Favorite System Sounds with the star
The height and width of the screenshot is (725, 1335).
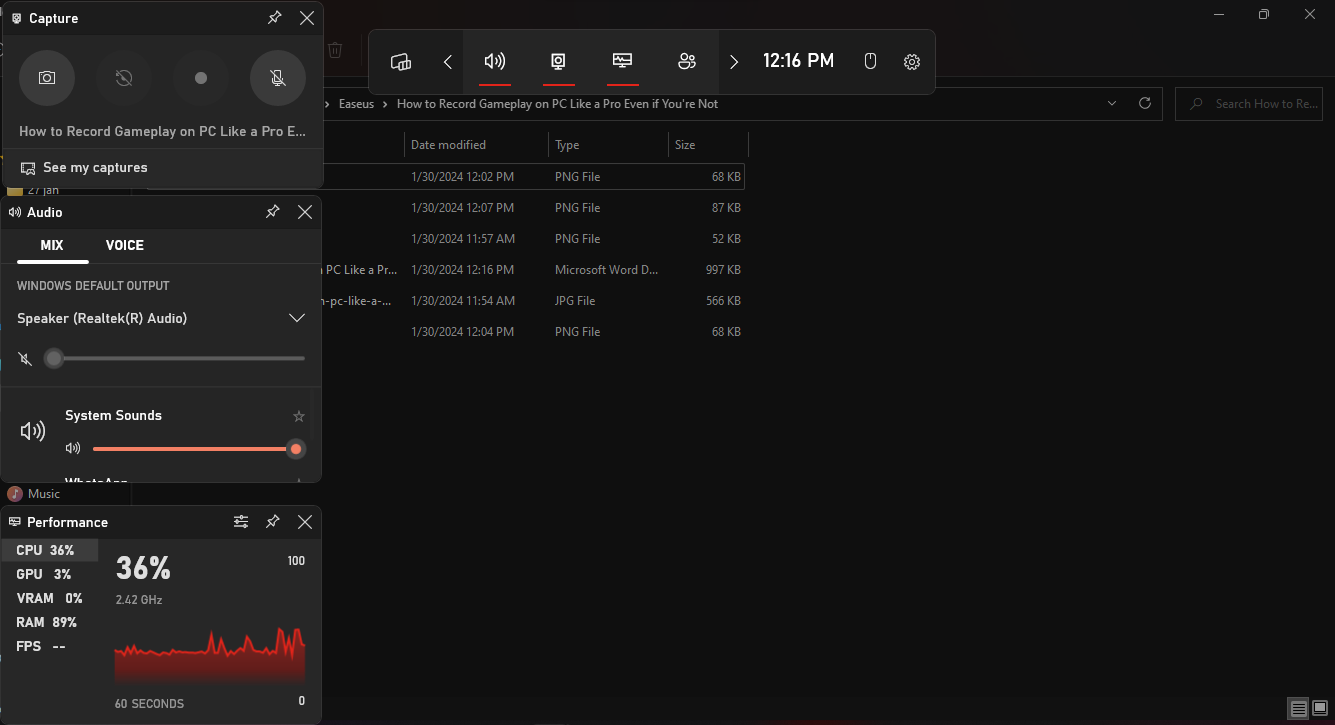tap(298, 415)
